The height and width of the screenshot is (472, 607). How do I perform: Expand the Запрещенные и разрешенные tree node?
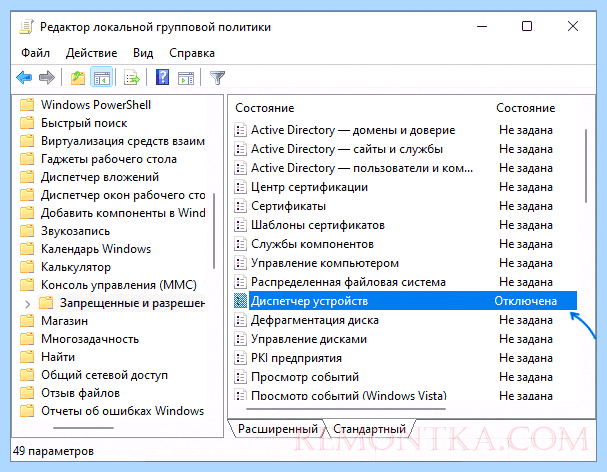pos(27,304)
